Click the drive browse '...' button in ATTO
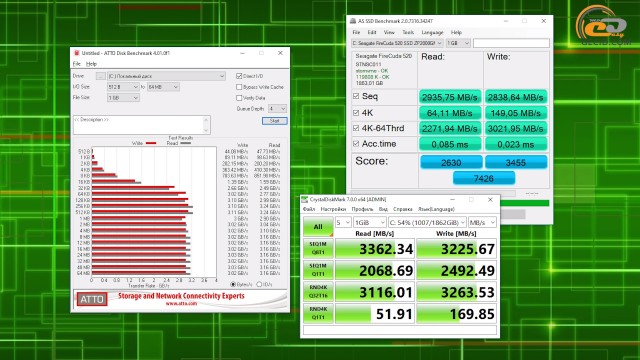 100,76
